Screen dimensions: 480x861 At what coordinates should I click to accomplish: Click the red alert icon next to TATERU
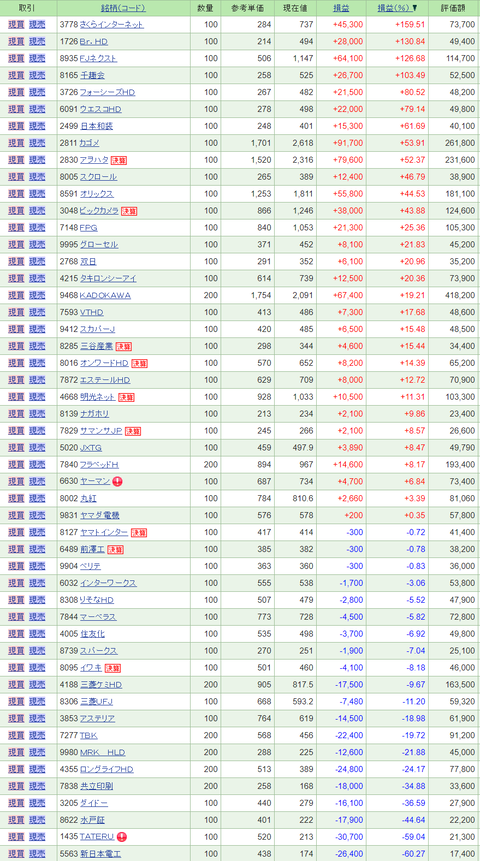pos(122,837)
